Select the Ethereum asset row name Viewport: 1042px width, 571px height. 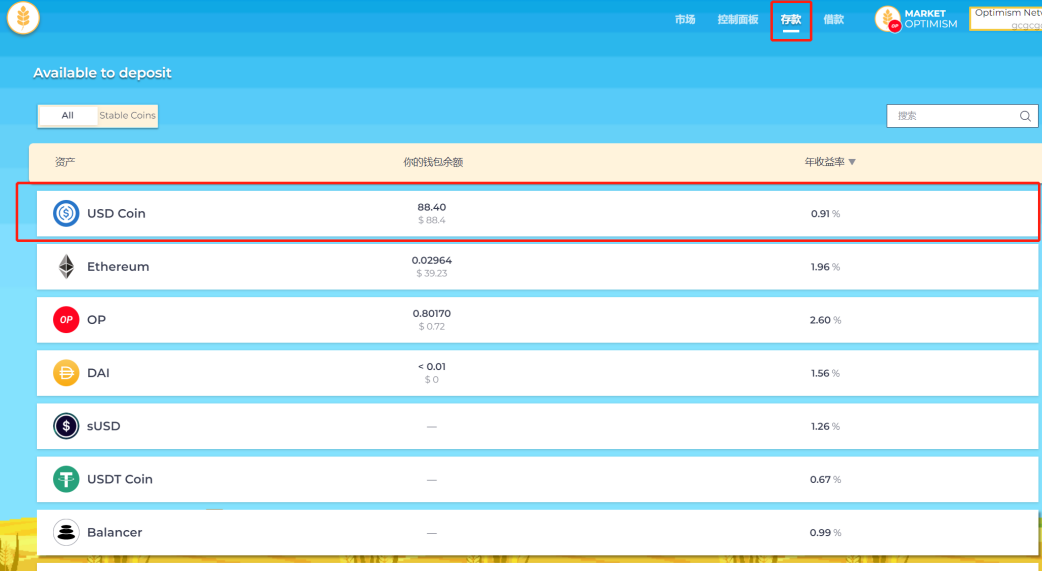tap(118, 267)
